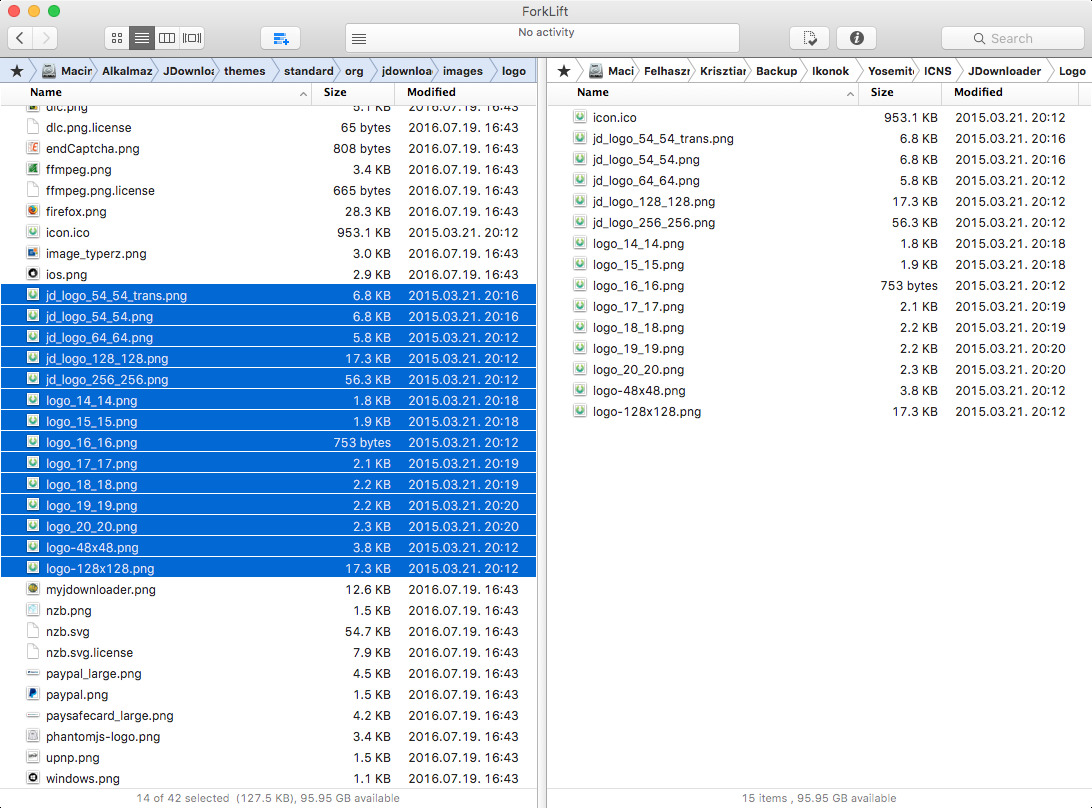Go to 'themes' in left path bar
Screen dimensions: 1092x808
click(x=244, y=71)
